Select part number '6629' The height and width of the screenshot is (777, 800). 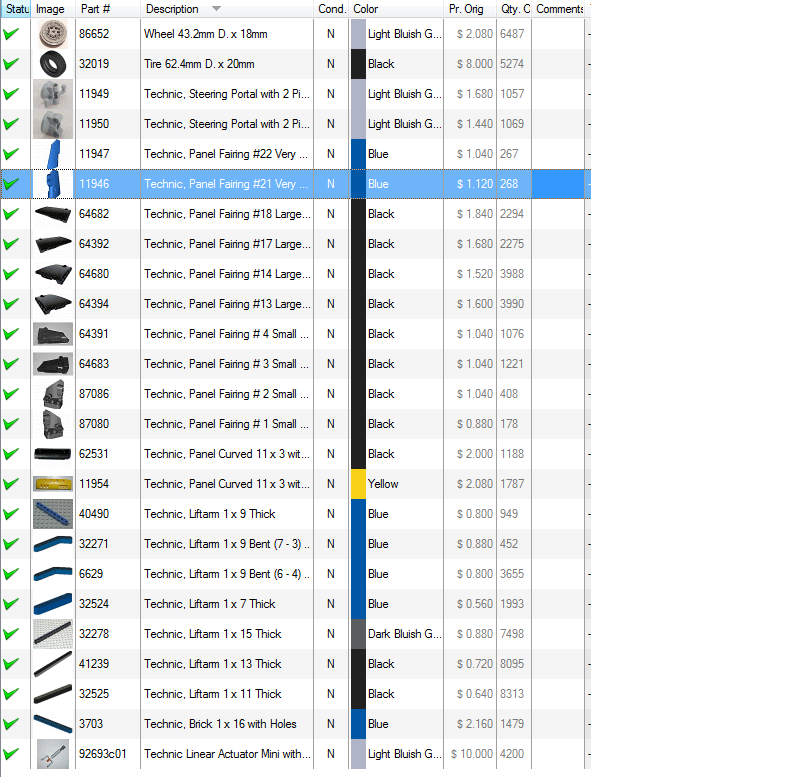tap(91, 574)
